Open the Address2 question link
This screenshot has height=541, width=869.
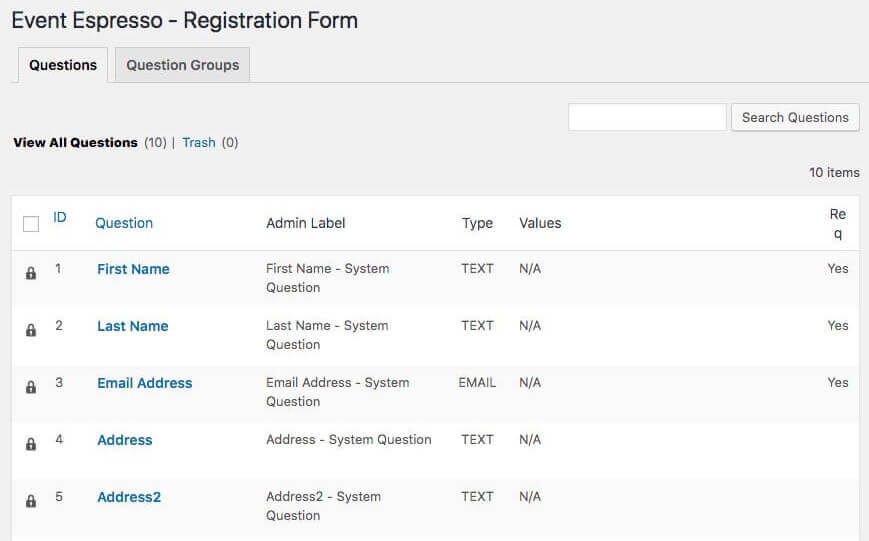coord(129,497)
